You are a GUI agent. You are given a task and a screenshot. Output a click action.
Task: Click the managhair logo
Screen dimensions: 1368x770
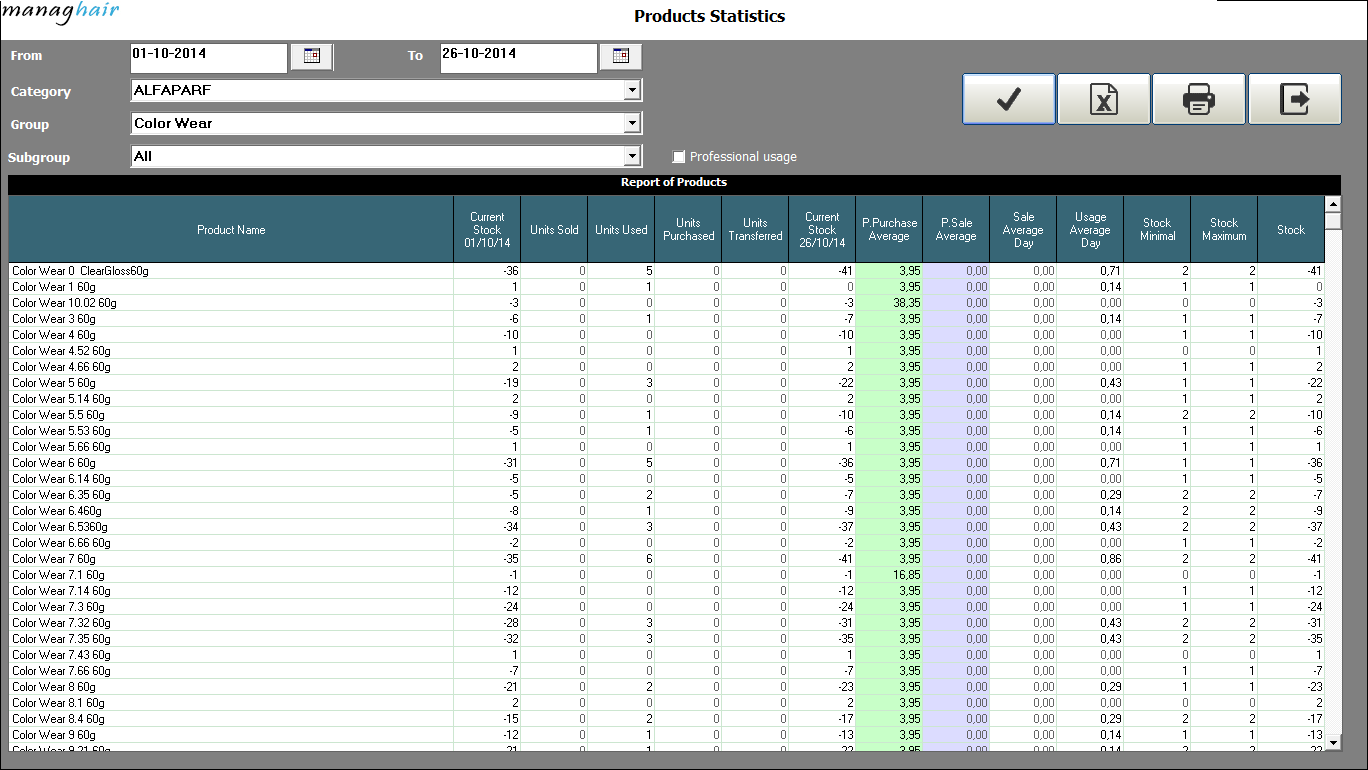pyautogui.click(x=60, y=12)
